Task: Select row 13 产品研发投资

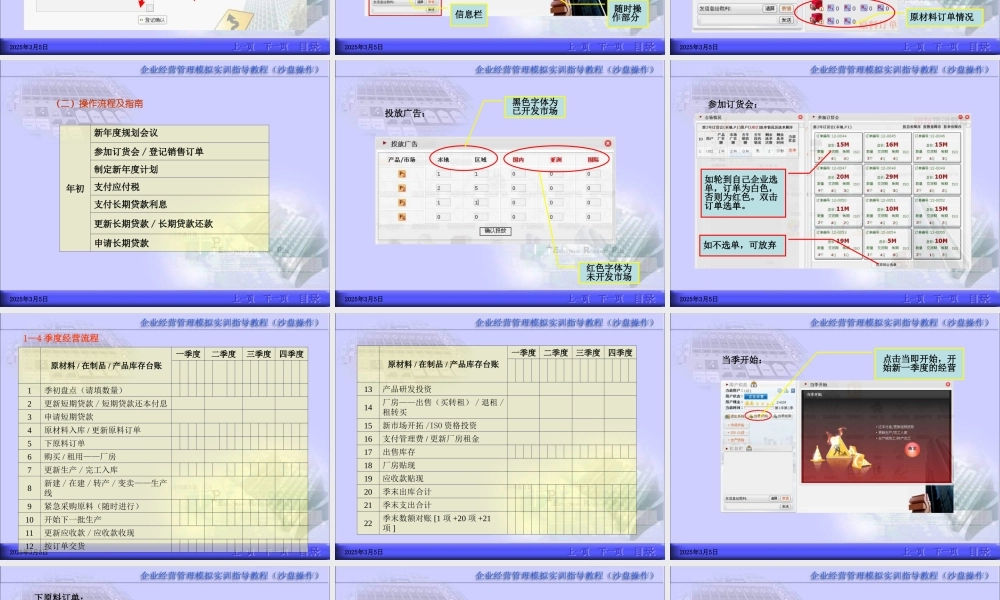Action: pyautogui.click(x=497, y=389)
